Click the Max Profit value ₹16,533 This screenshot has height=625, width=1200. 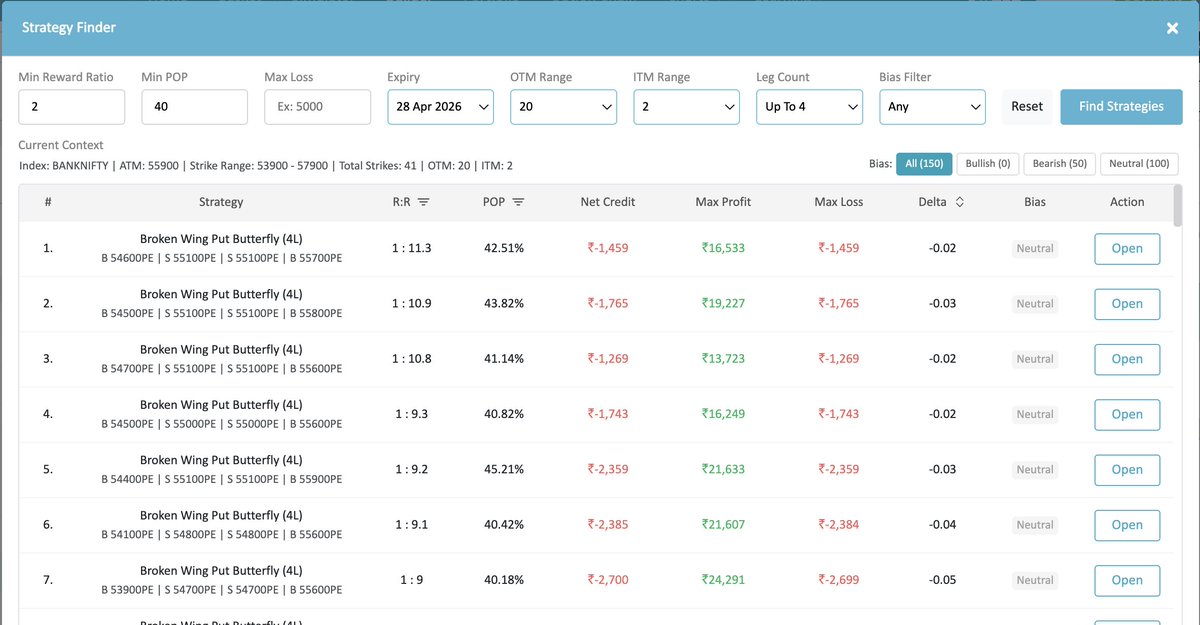723,248
